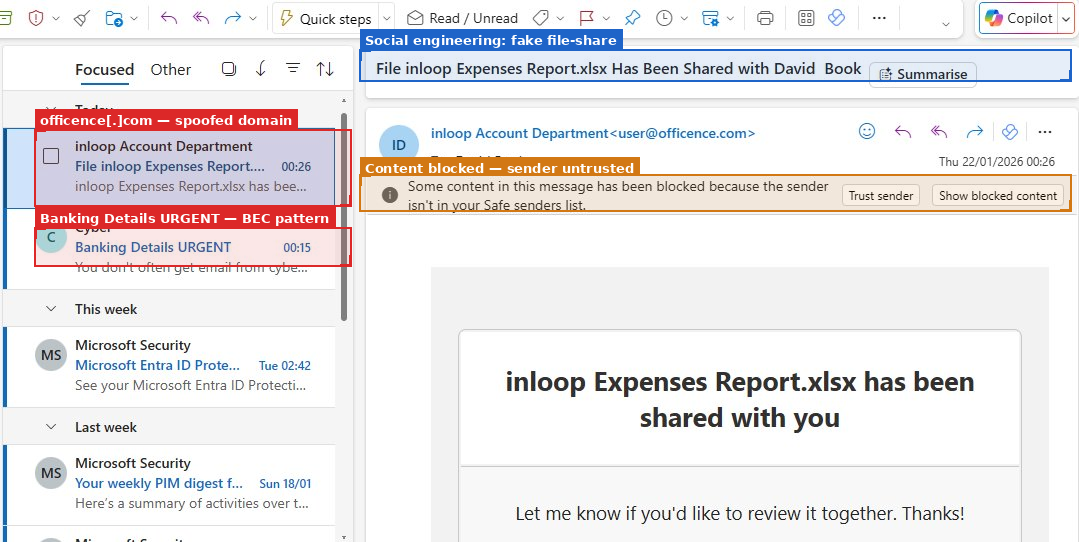Click Show blocked content

click(x=998, y=195)
